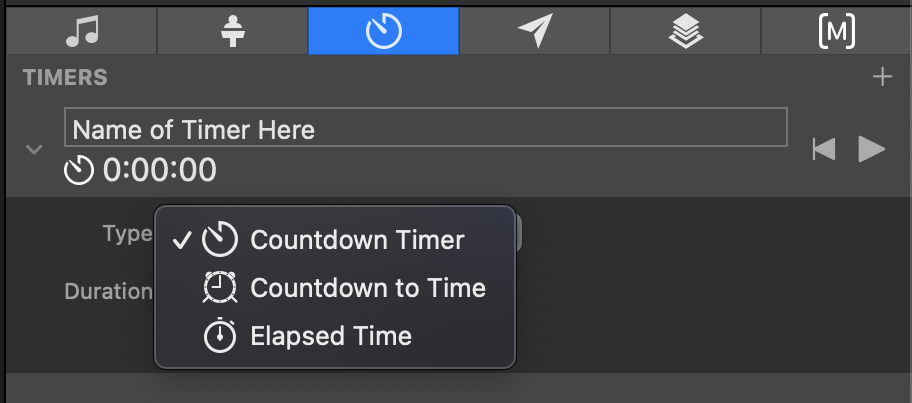
Task: Select Countdown to Time option
Action: [x=367, y=288]
